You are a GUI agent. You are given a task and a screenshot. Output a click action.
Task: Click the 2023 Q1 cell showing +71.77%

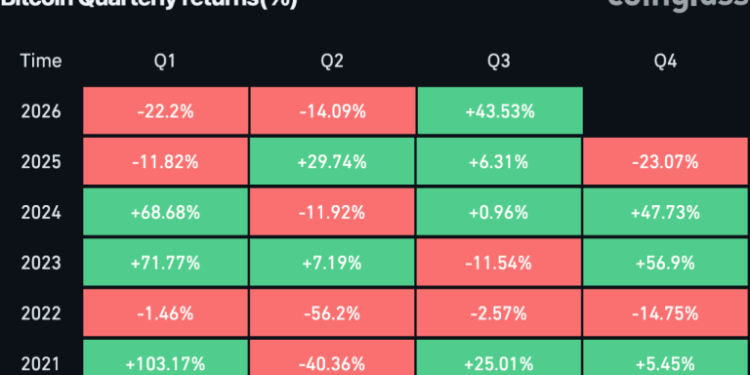point(165,262)
